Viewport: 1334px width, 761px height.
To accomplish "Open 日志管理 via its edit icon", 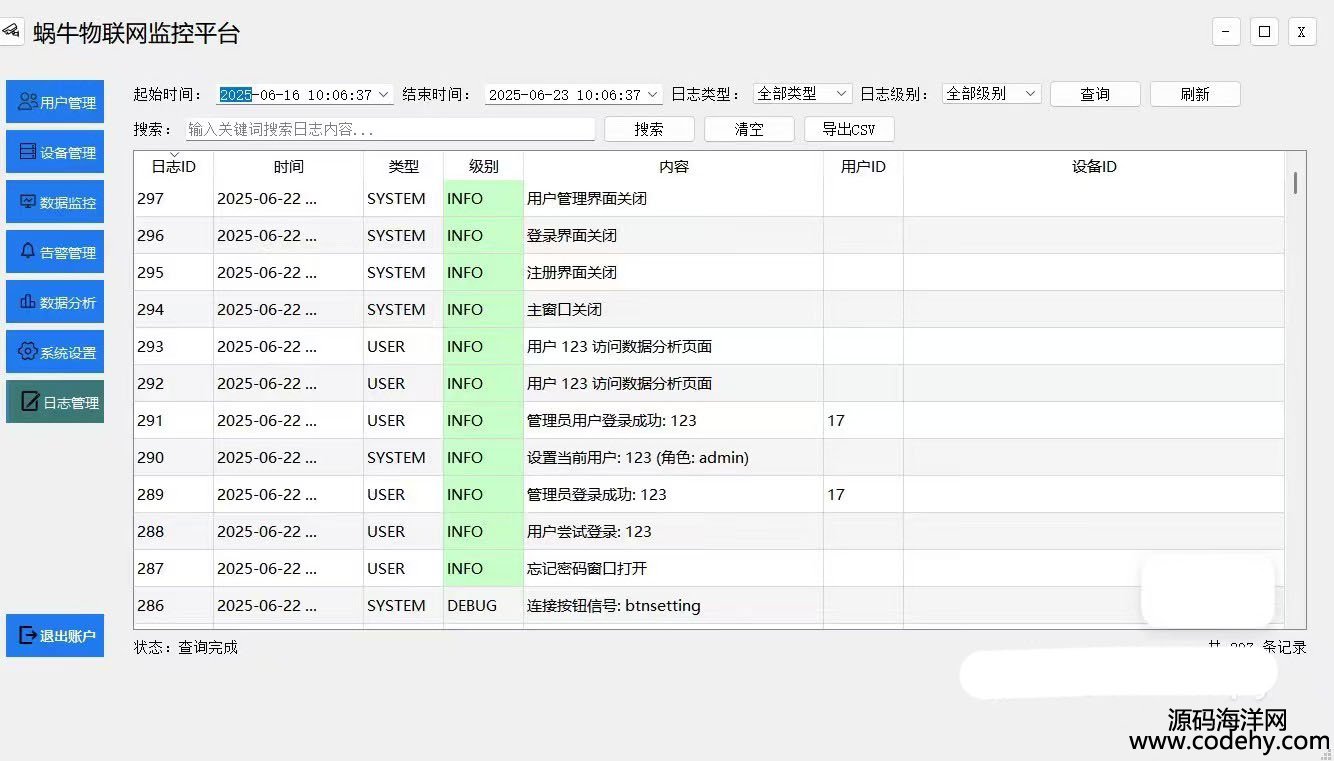I will point(31,402).
